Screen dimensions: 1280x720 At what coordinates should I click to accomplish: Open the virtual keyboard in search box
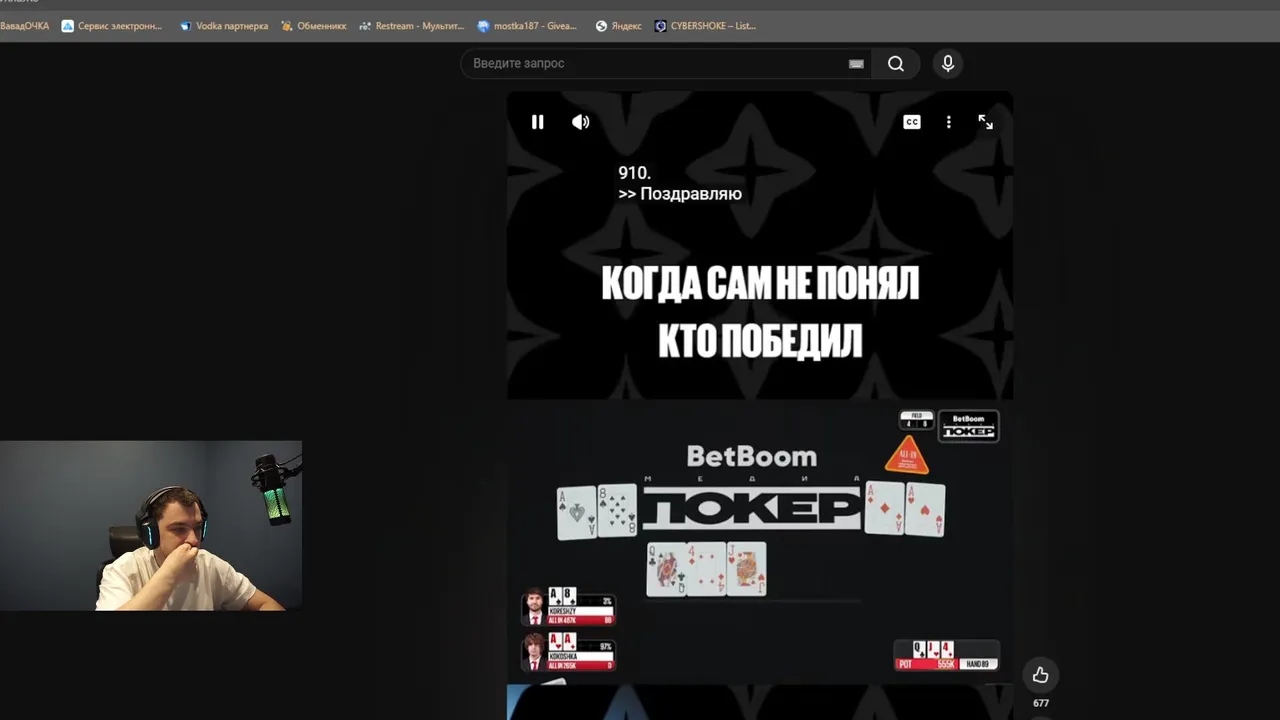(856, 64)
